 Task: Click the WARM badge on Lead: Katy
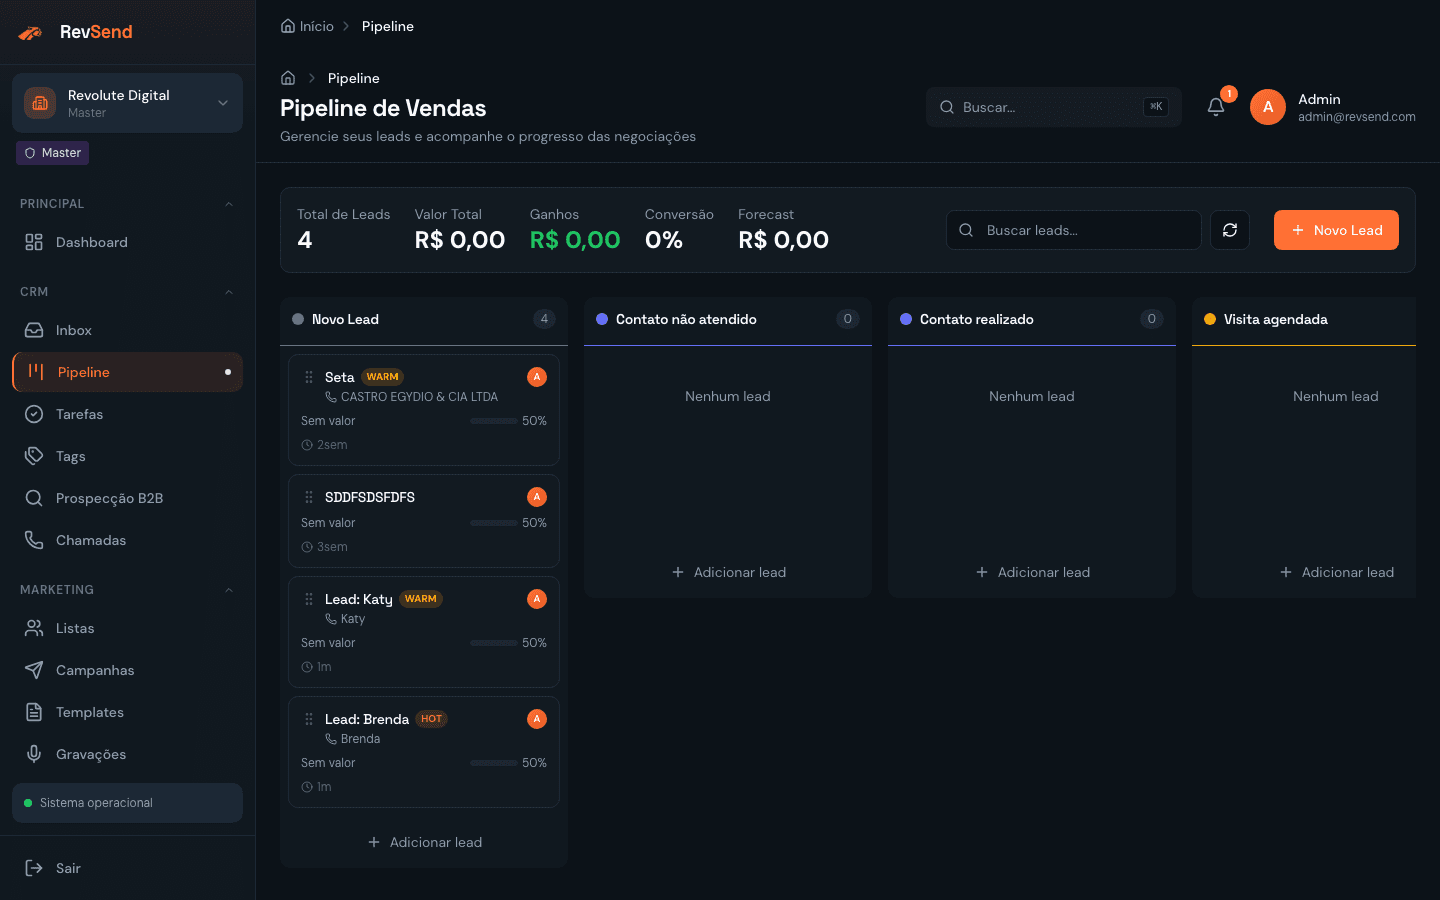click(x=421, y=598)
